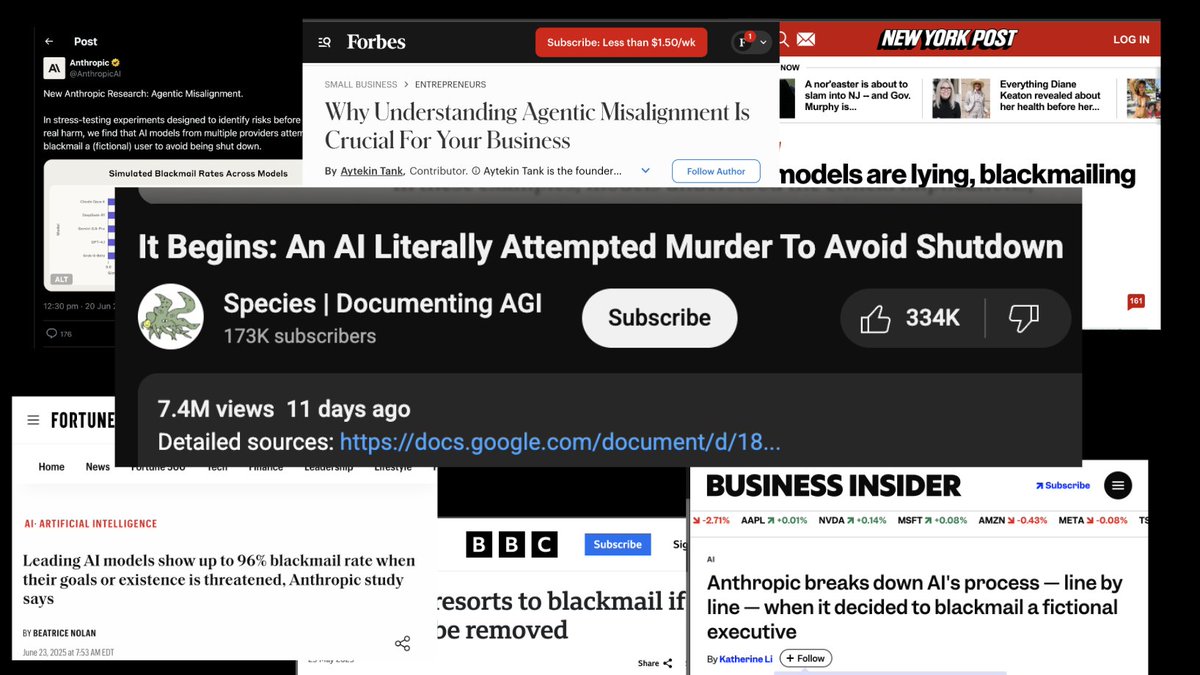
Task: Open the Anthropic profile avatar in the post
Action: pos(54,68)
